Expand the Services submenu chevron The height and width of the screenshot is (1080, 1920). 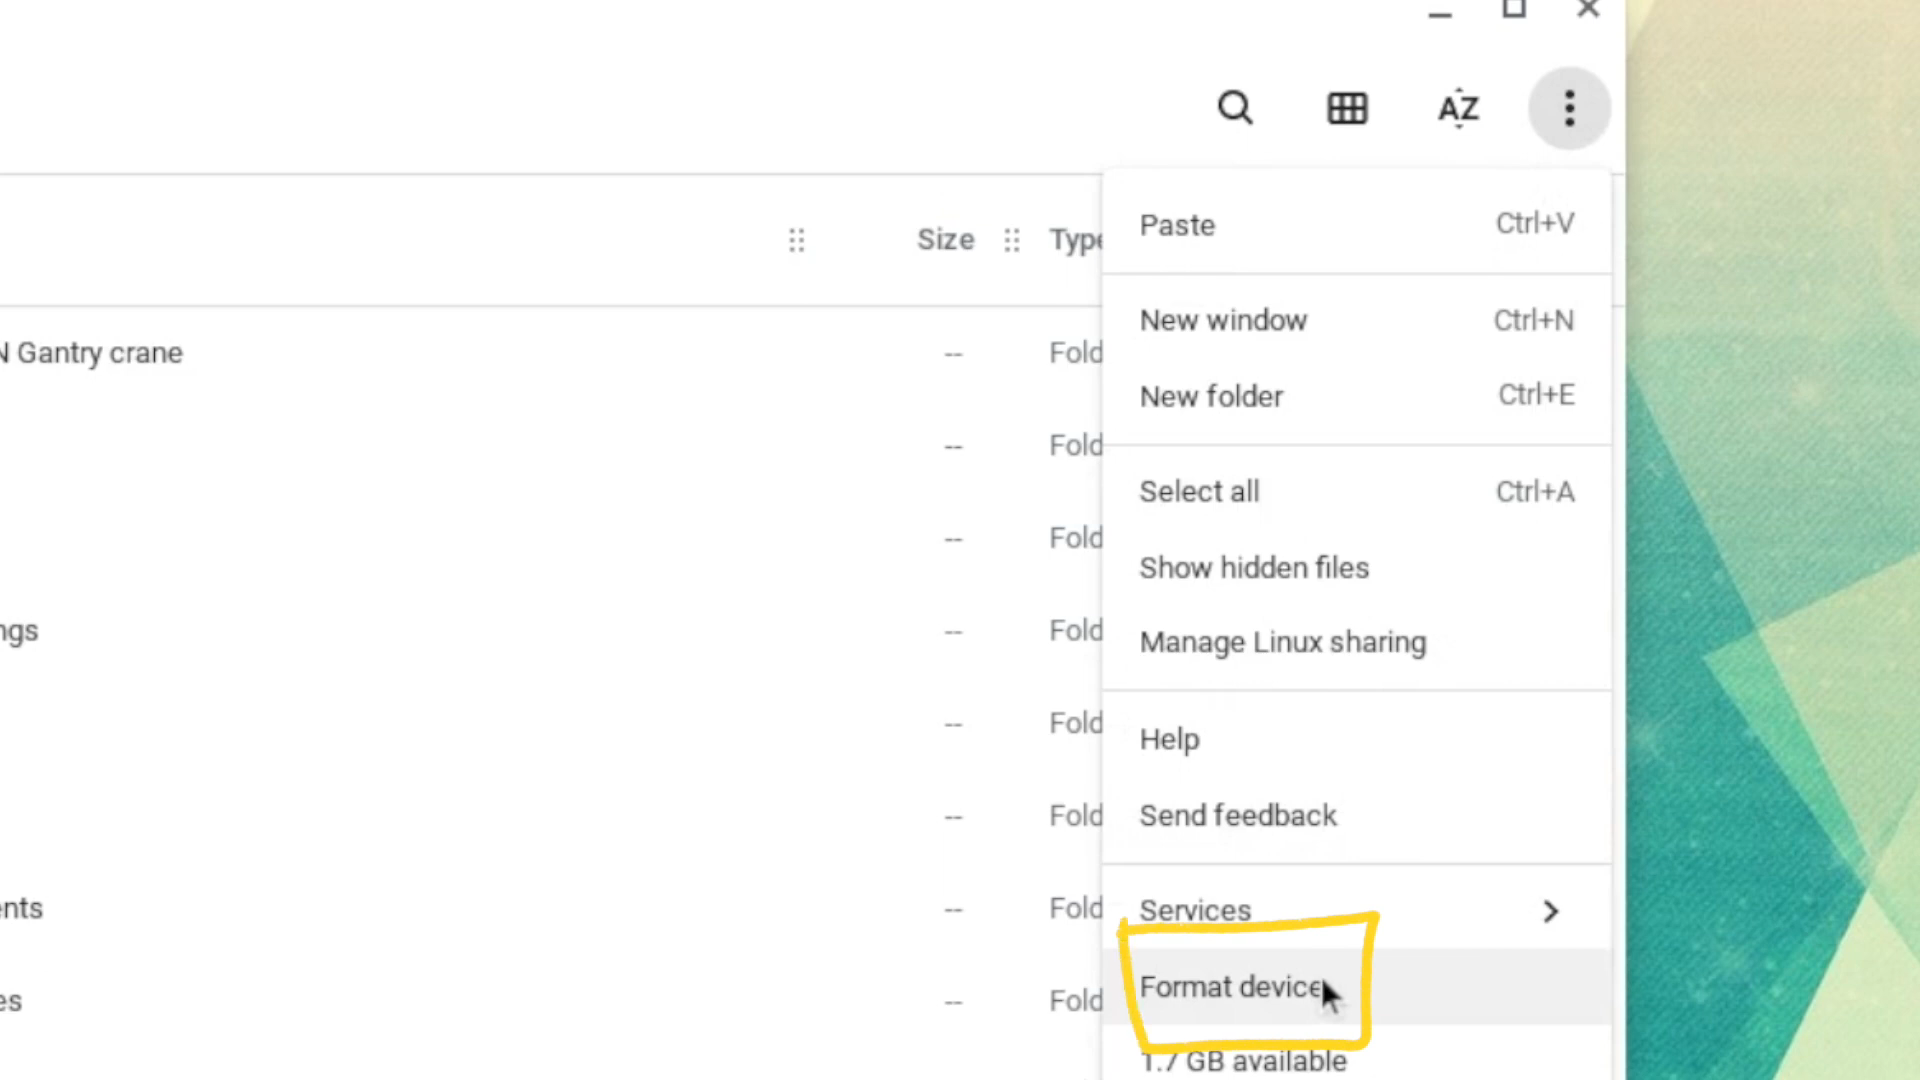(x=1550, y=911)
